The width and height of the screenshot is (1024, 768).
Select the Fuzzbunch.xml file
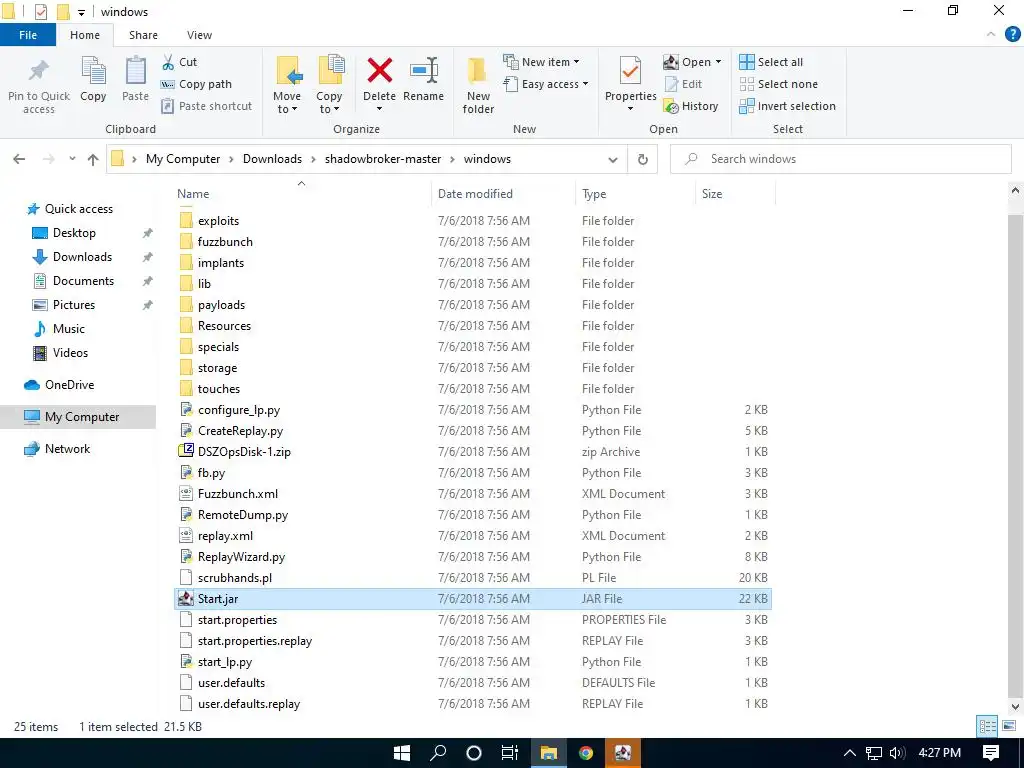point(238,494)
